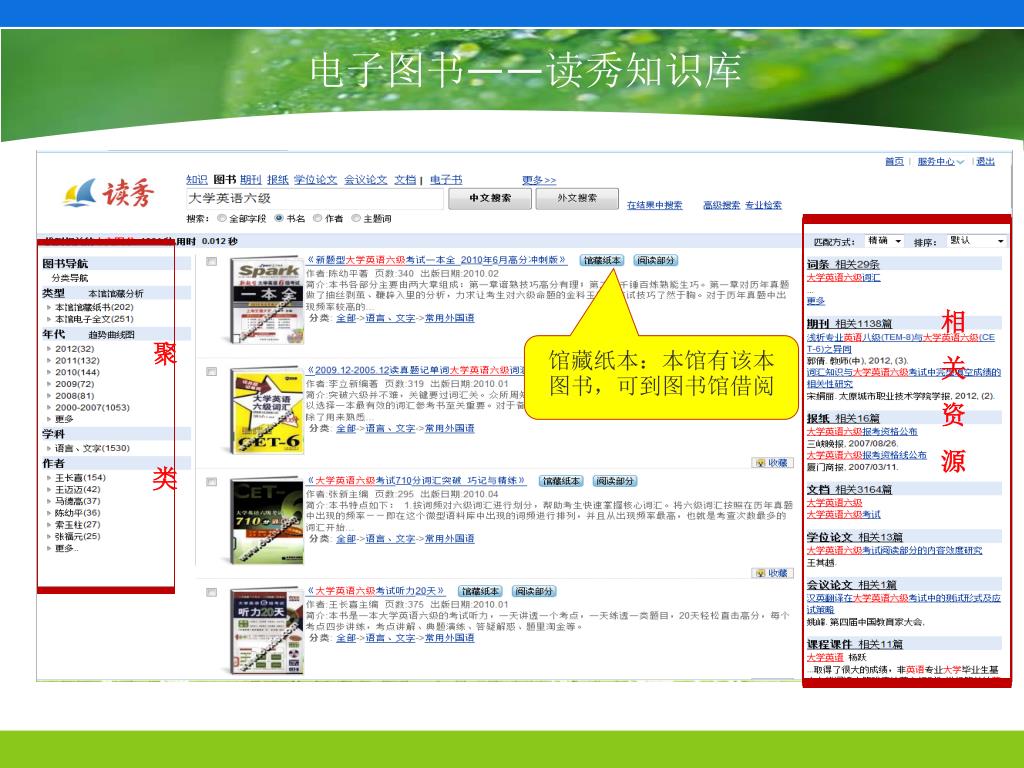Select the 全部字段 search radio button
Screen dimensions: 1024x768
click(x=222, y=218)
